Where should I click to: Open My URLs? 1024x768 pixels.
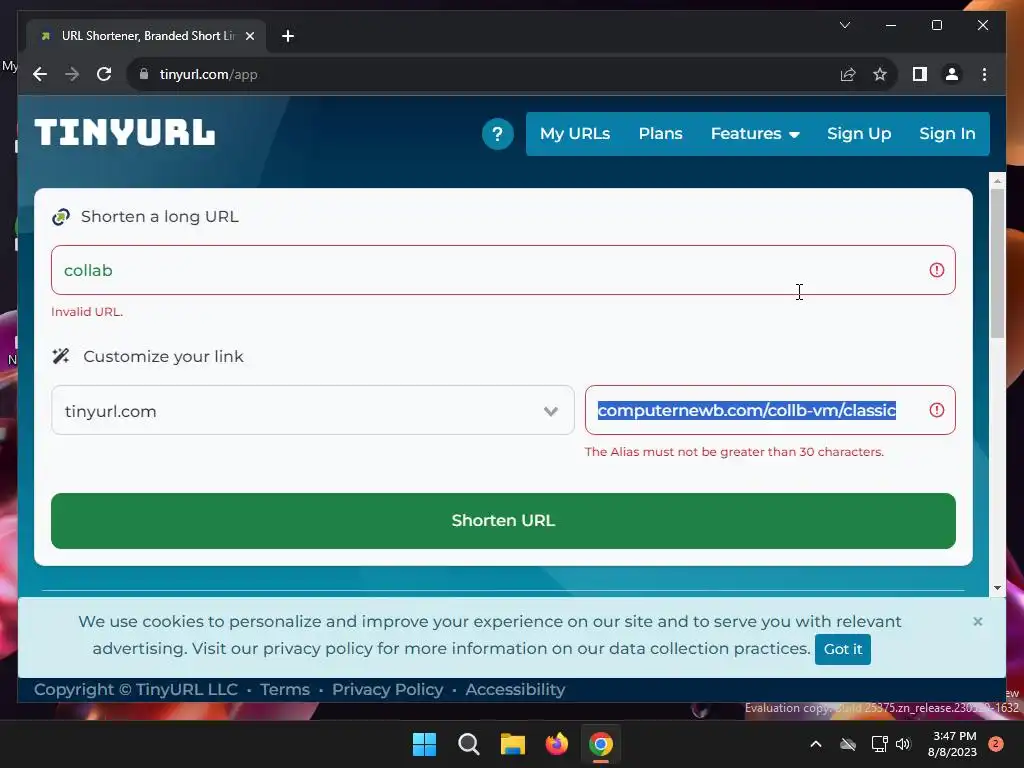coord(575,134)
